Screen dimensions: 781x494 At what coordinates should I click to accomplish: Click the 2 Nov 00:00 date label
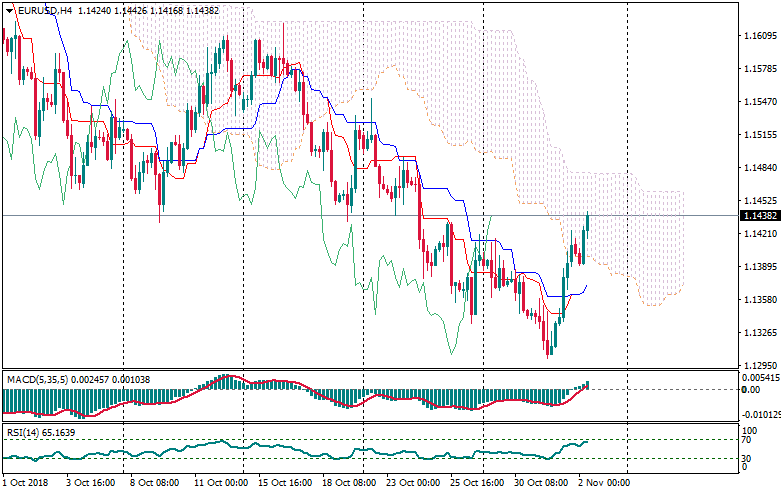[x=603, y=483]
